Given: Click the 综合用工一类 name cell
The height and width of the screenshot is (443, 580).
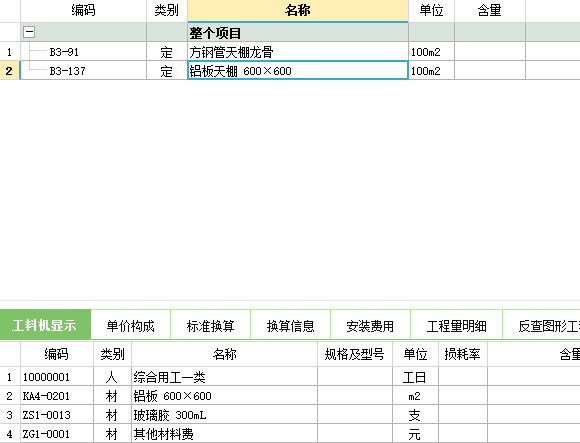Looking at the screenshot, I should pyautogui.click(x=225, y=377).
